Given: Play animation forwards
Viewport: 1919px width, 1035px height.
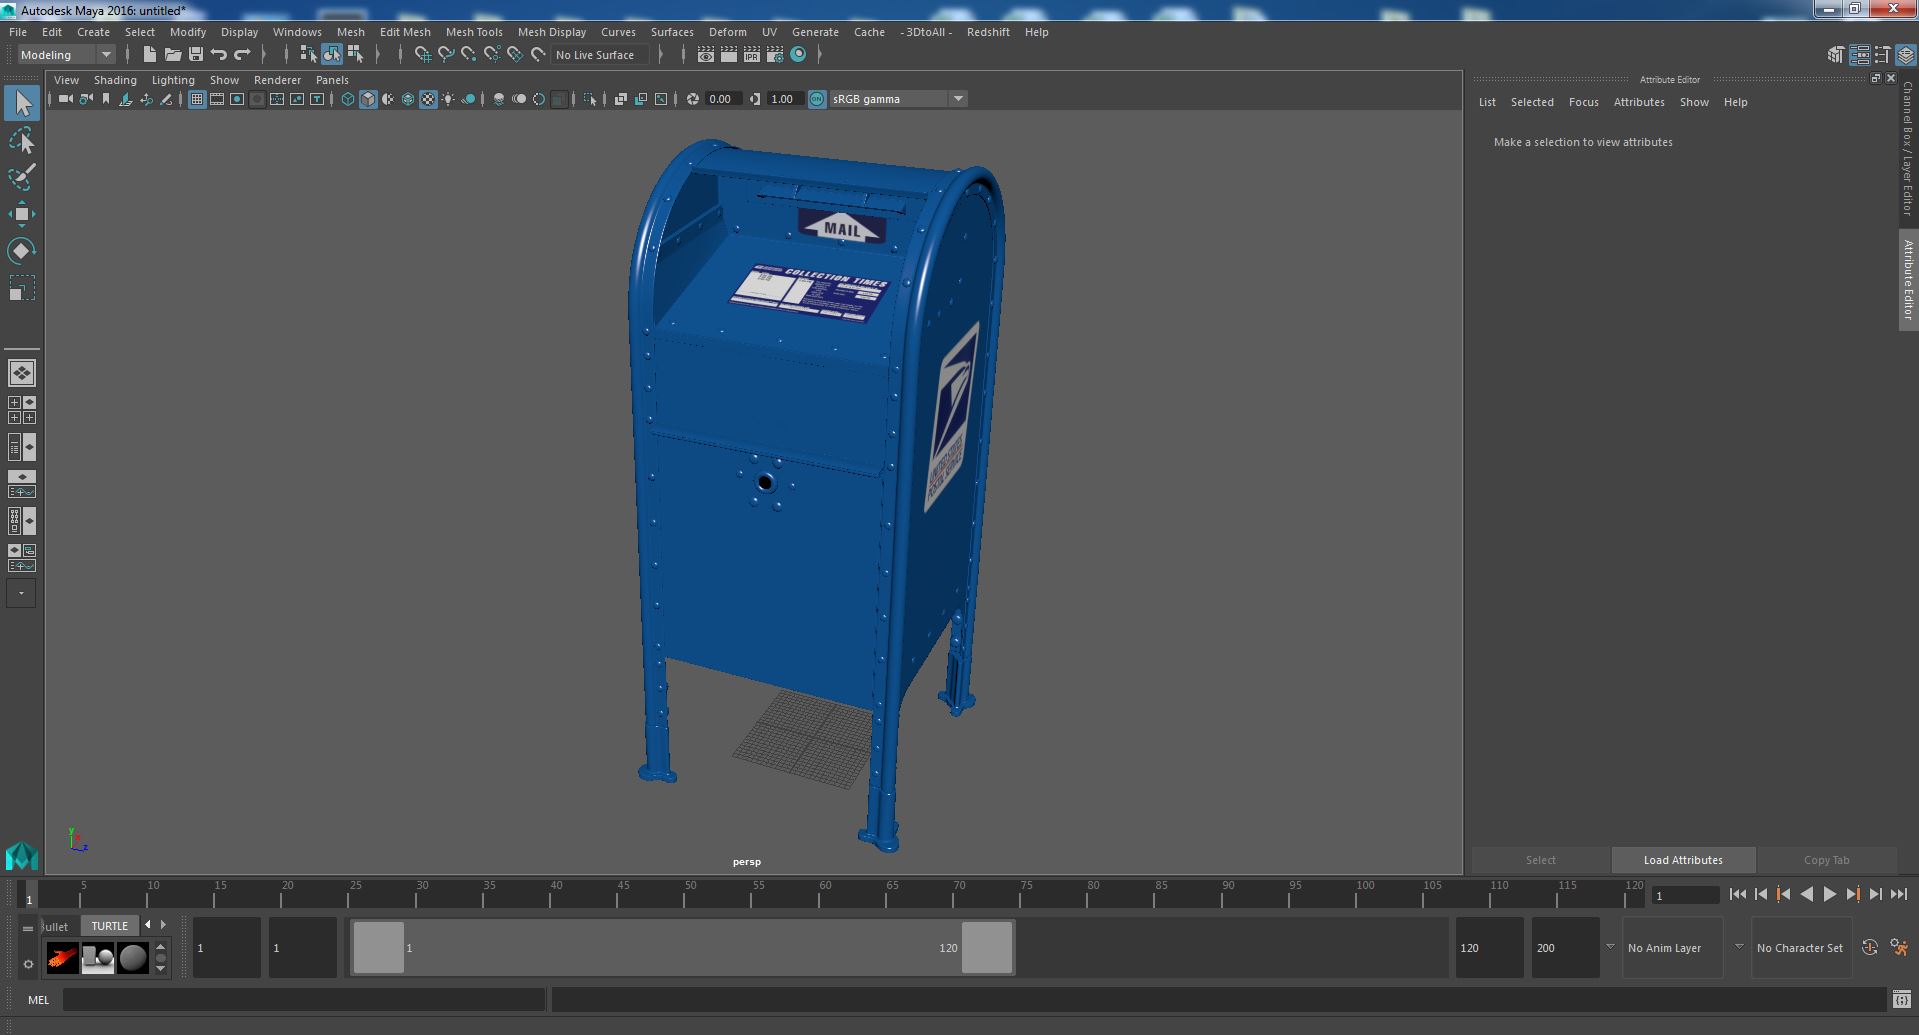Looking at the screenshot, I should coord(1829,895).
